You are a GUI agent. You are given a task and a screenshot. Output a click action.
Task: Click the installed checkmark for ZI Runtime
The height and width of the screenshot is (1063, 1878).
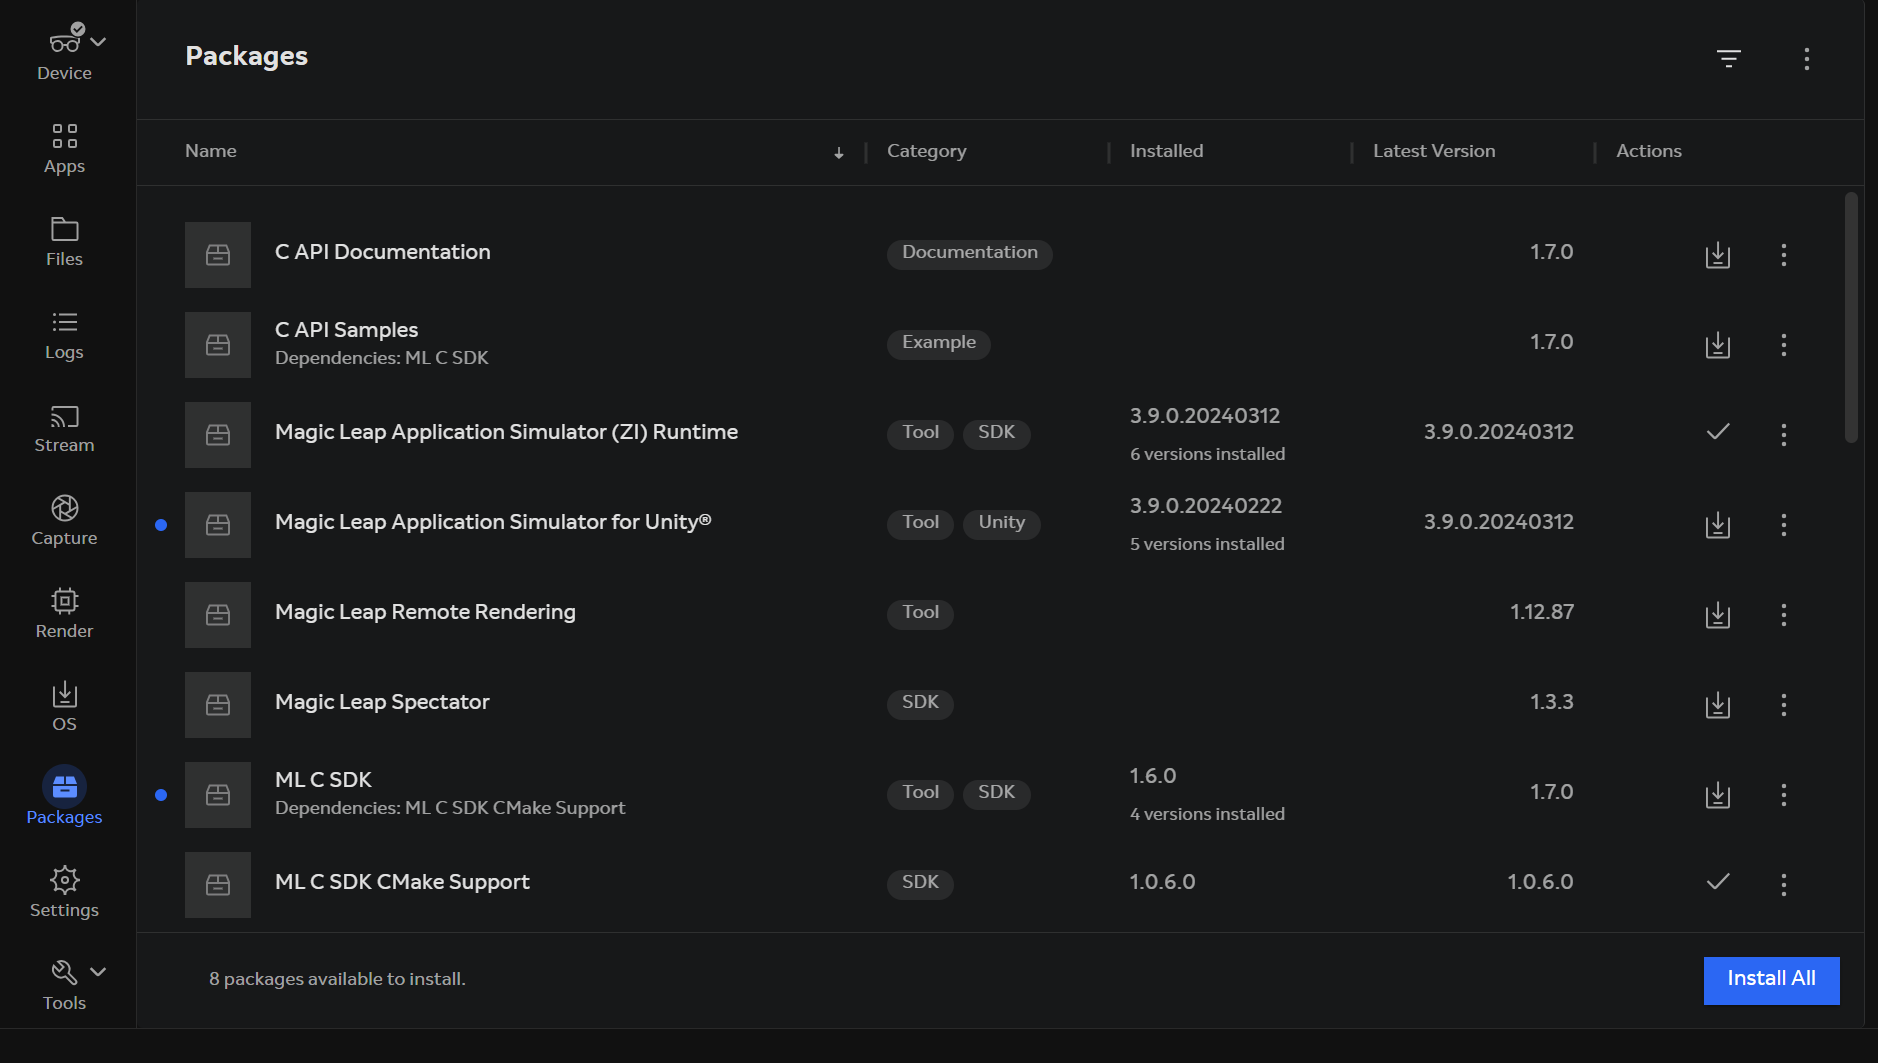click(1717, 432)
